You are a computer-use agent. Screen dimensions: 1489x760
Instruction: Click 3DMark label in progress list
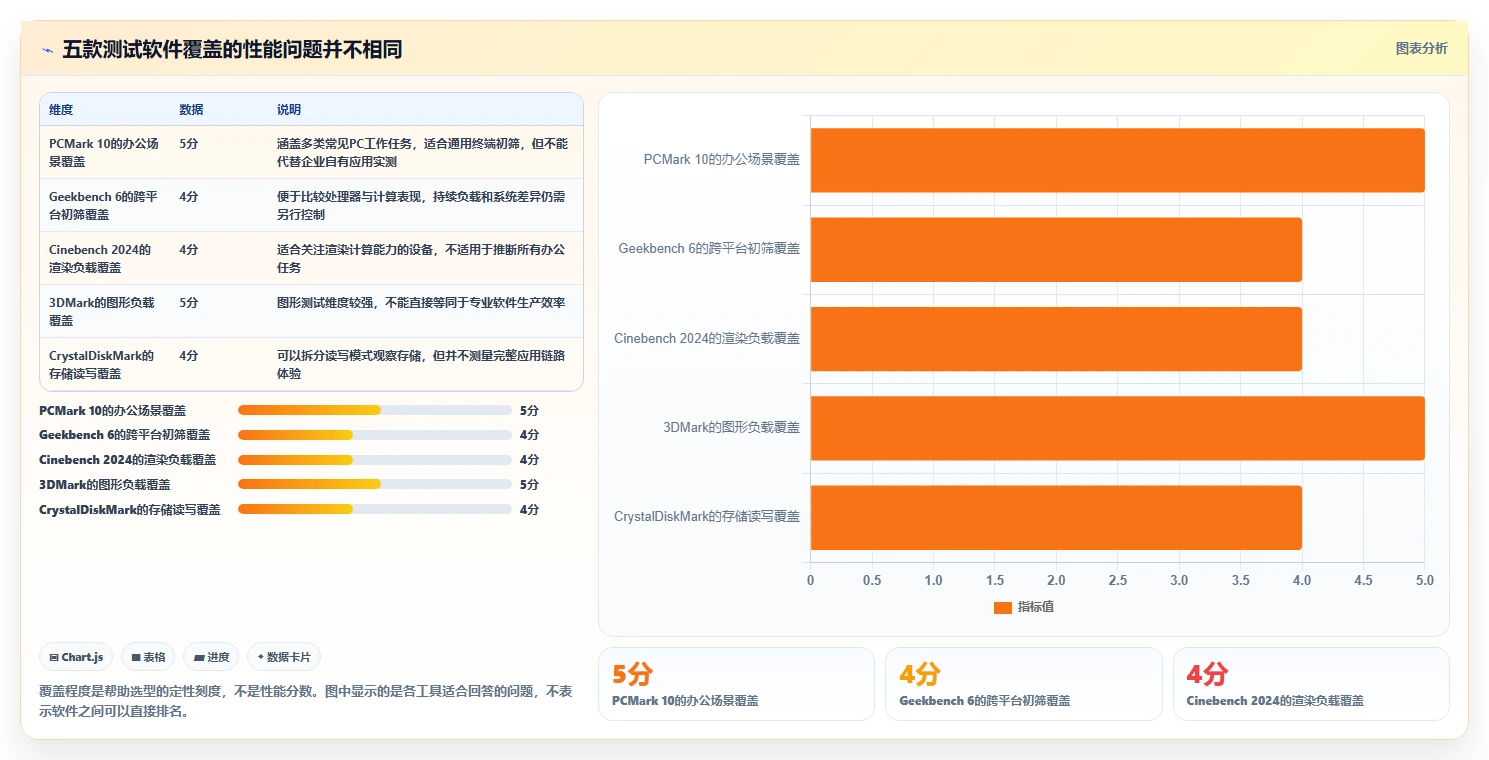tap(105, 484)
